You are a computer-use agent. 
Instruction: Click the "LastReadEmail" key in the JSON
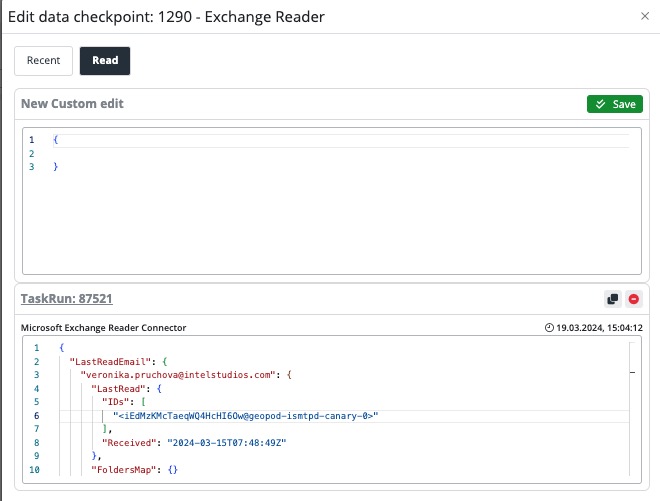tap(109, 361)
